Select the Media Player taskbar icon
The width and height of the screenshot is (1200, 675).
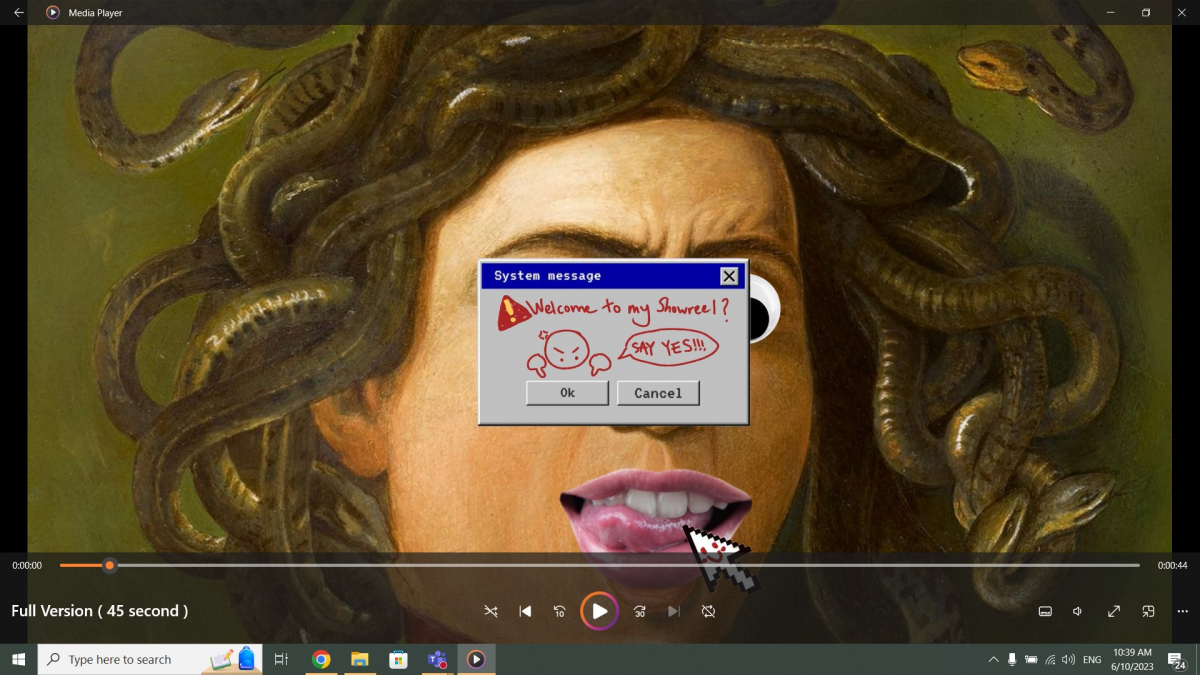pyautogui.click(x=476, y=659)
